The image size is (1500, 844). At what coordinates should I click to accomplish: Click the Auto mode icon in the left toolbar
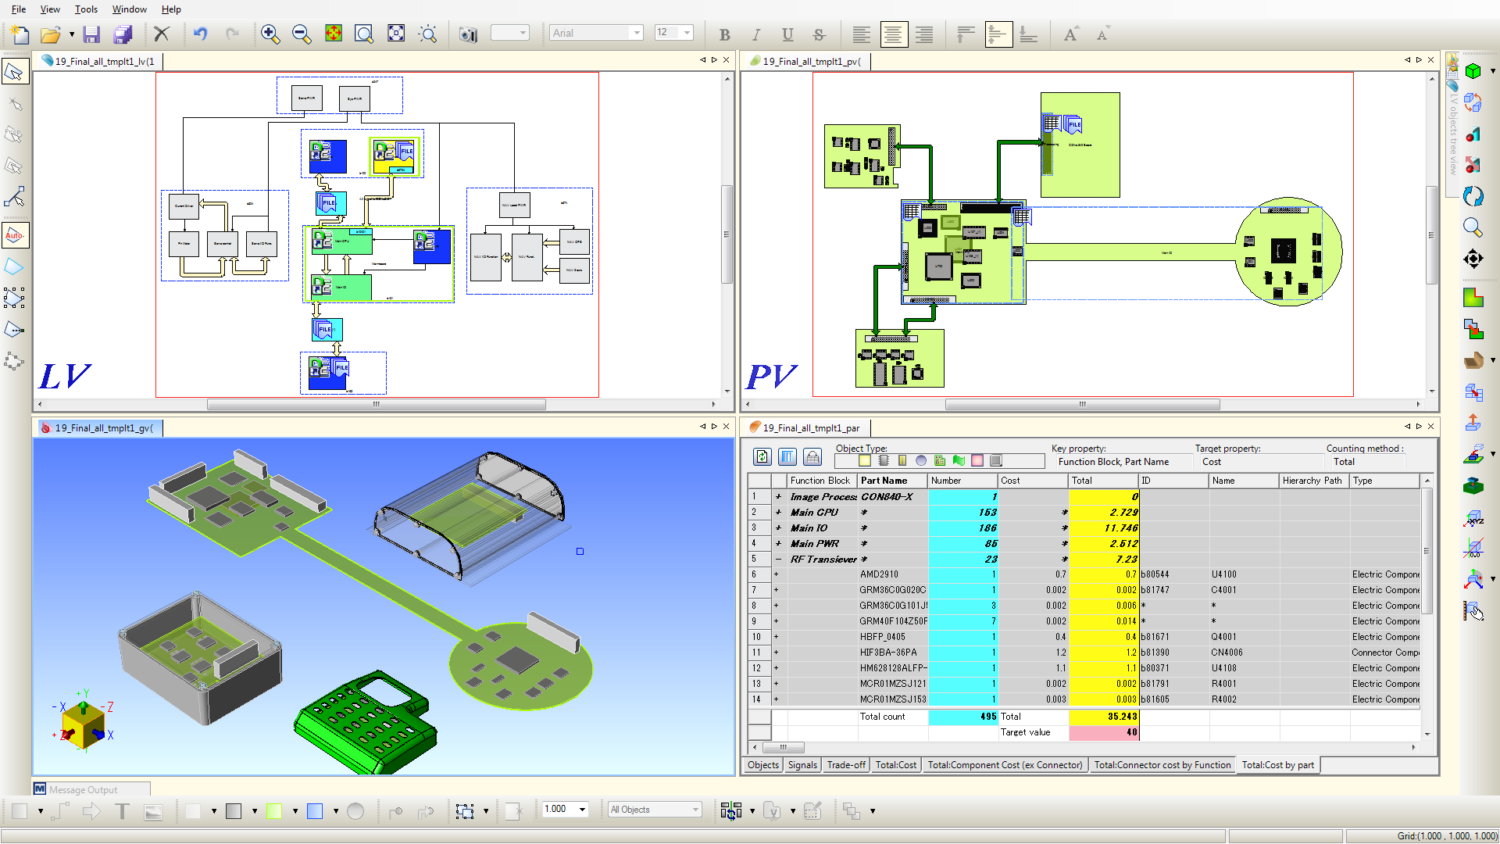pyautogui.click(x=14, y=234)
